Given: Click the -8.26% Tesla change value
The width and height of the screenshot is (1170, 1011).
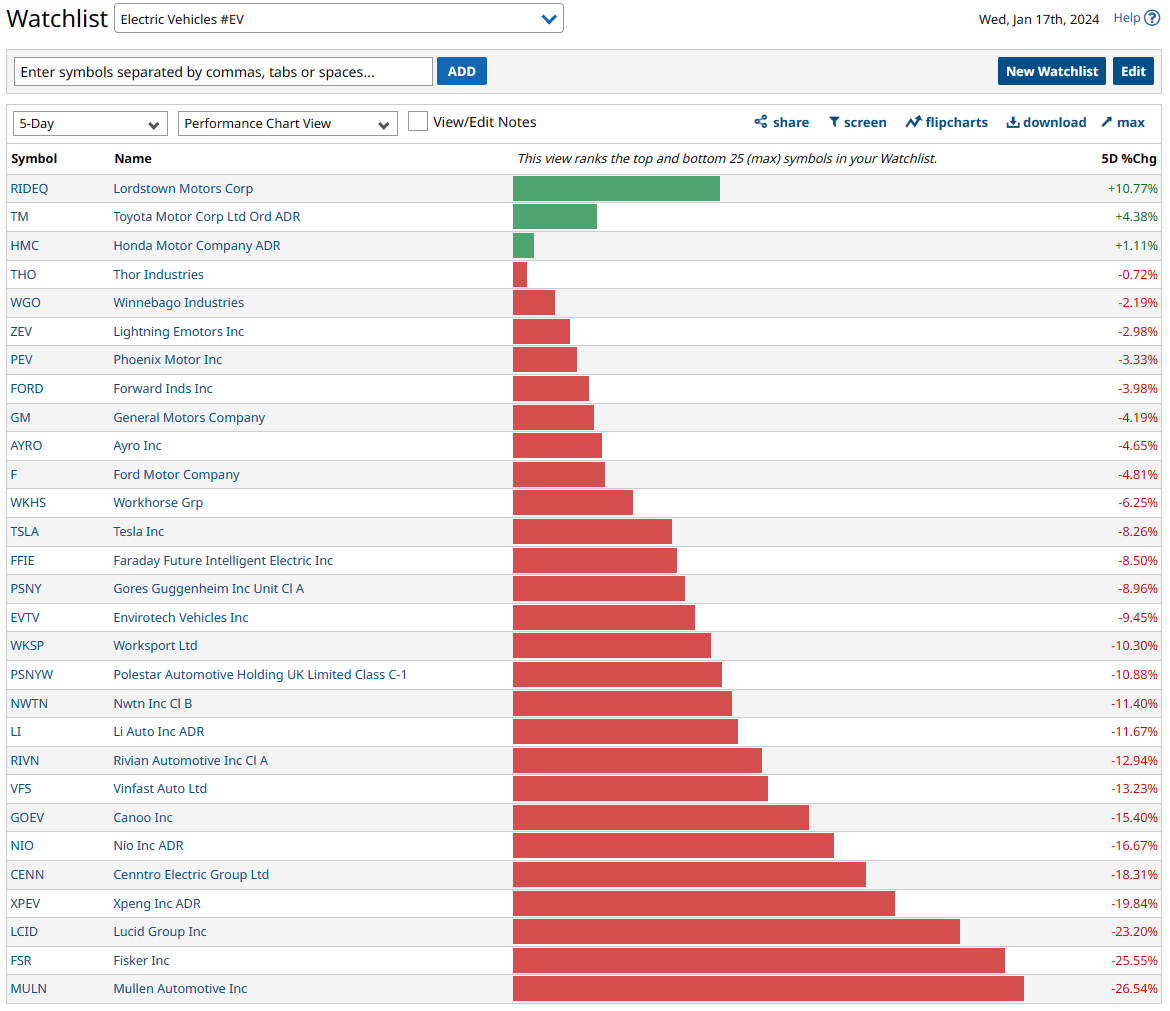Looking at the screenshot, I should click(1137, 532).
